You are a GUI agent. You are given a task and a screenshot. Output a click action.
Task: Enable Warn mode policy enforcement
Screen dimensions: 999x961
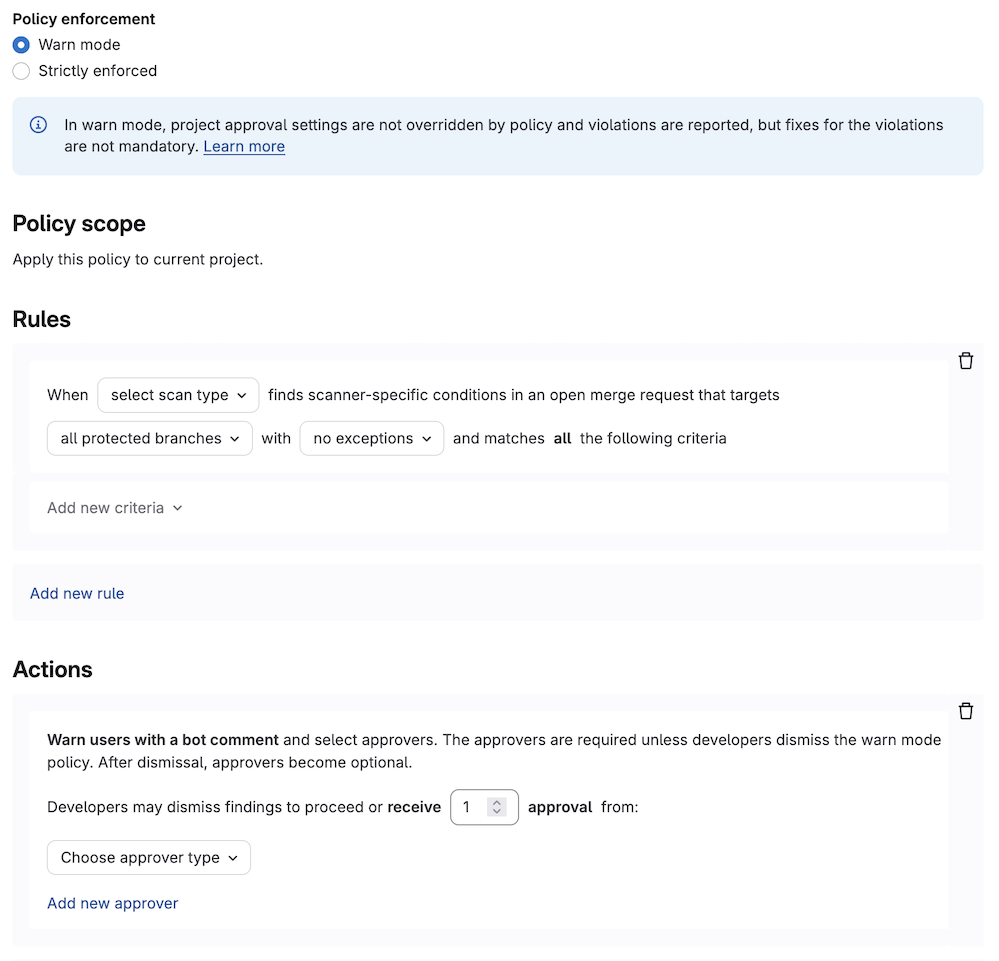(x=21, y=44)
